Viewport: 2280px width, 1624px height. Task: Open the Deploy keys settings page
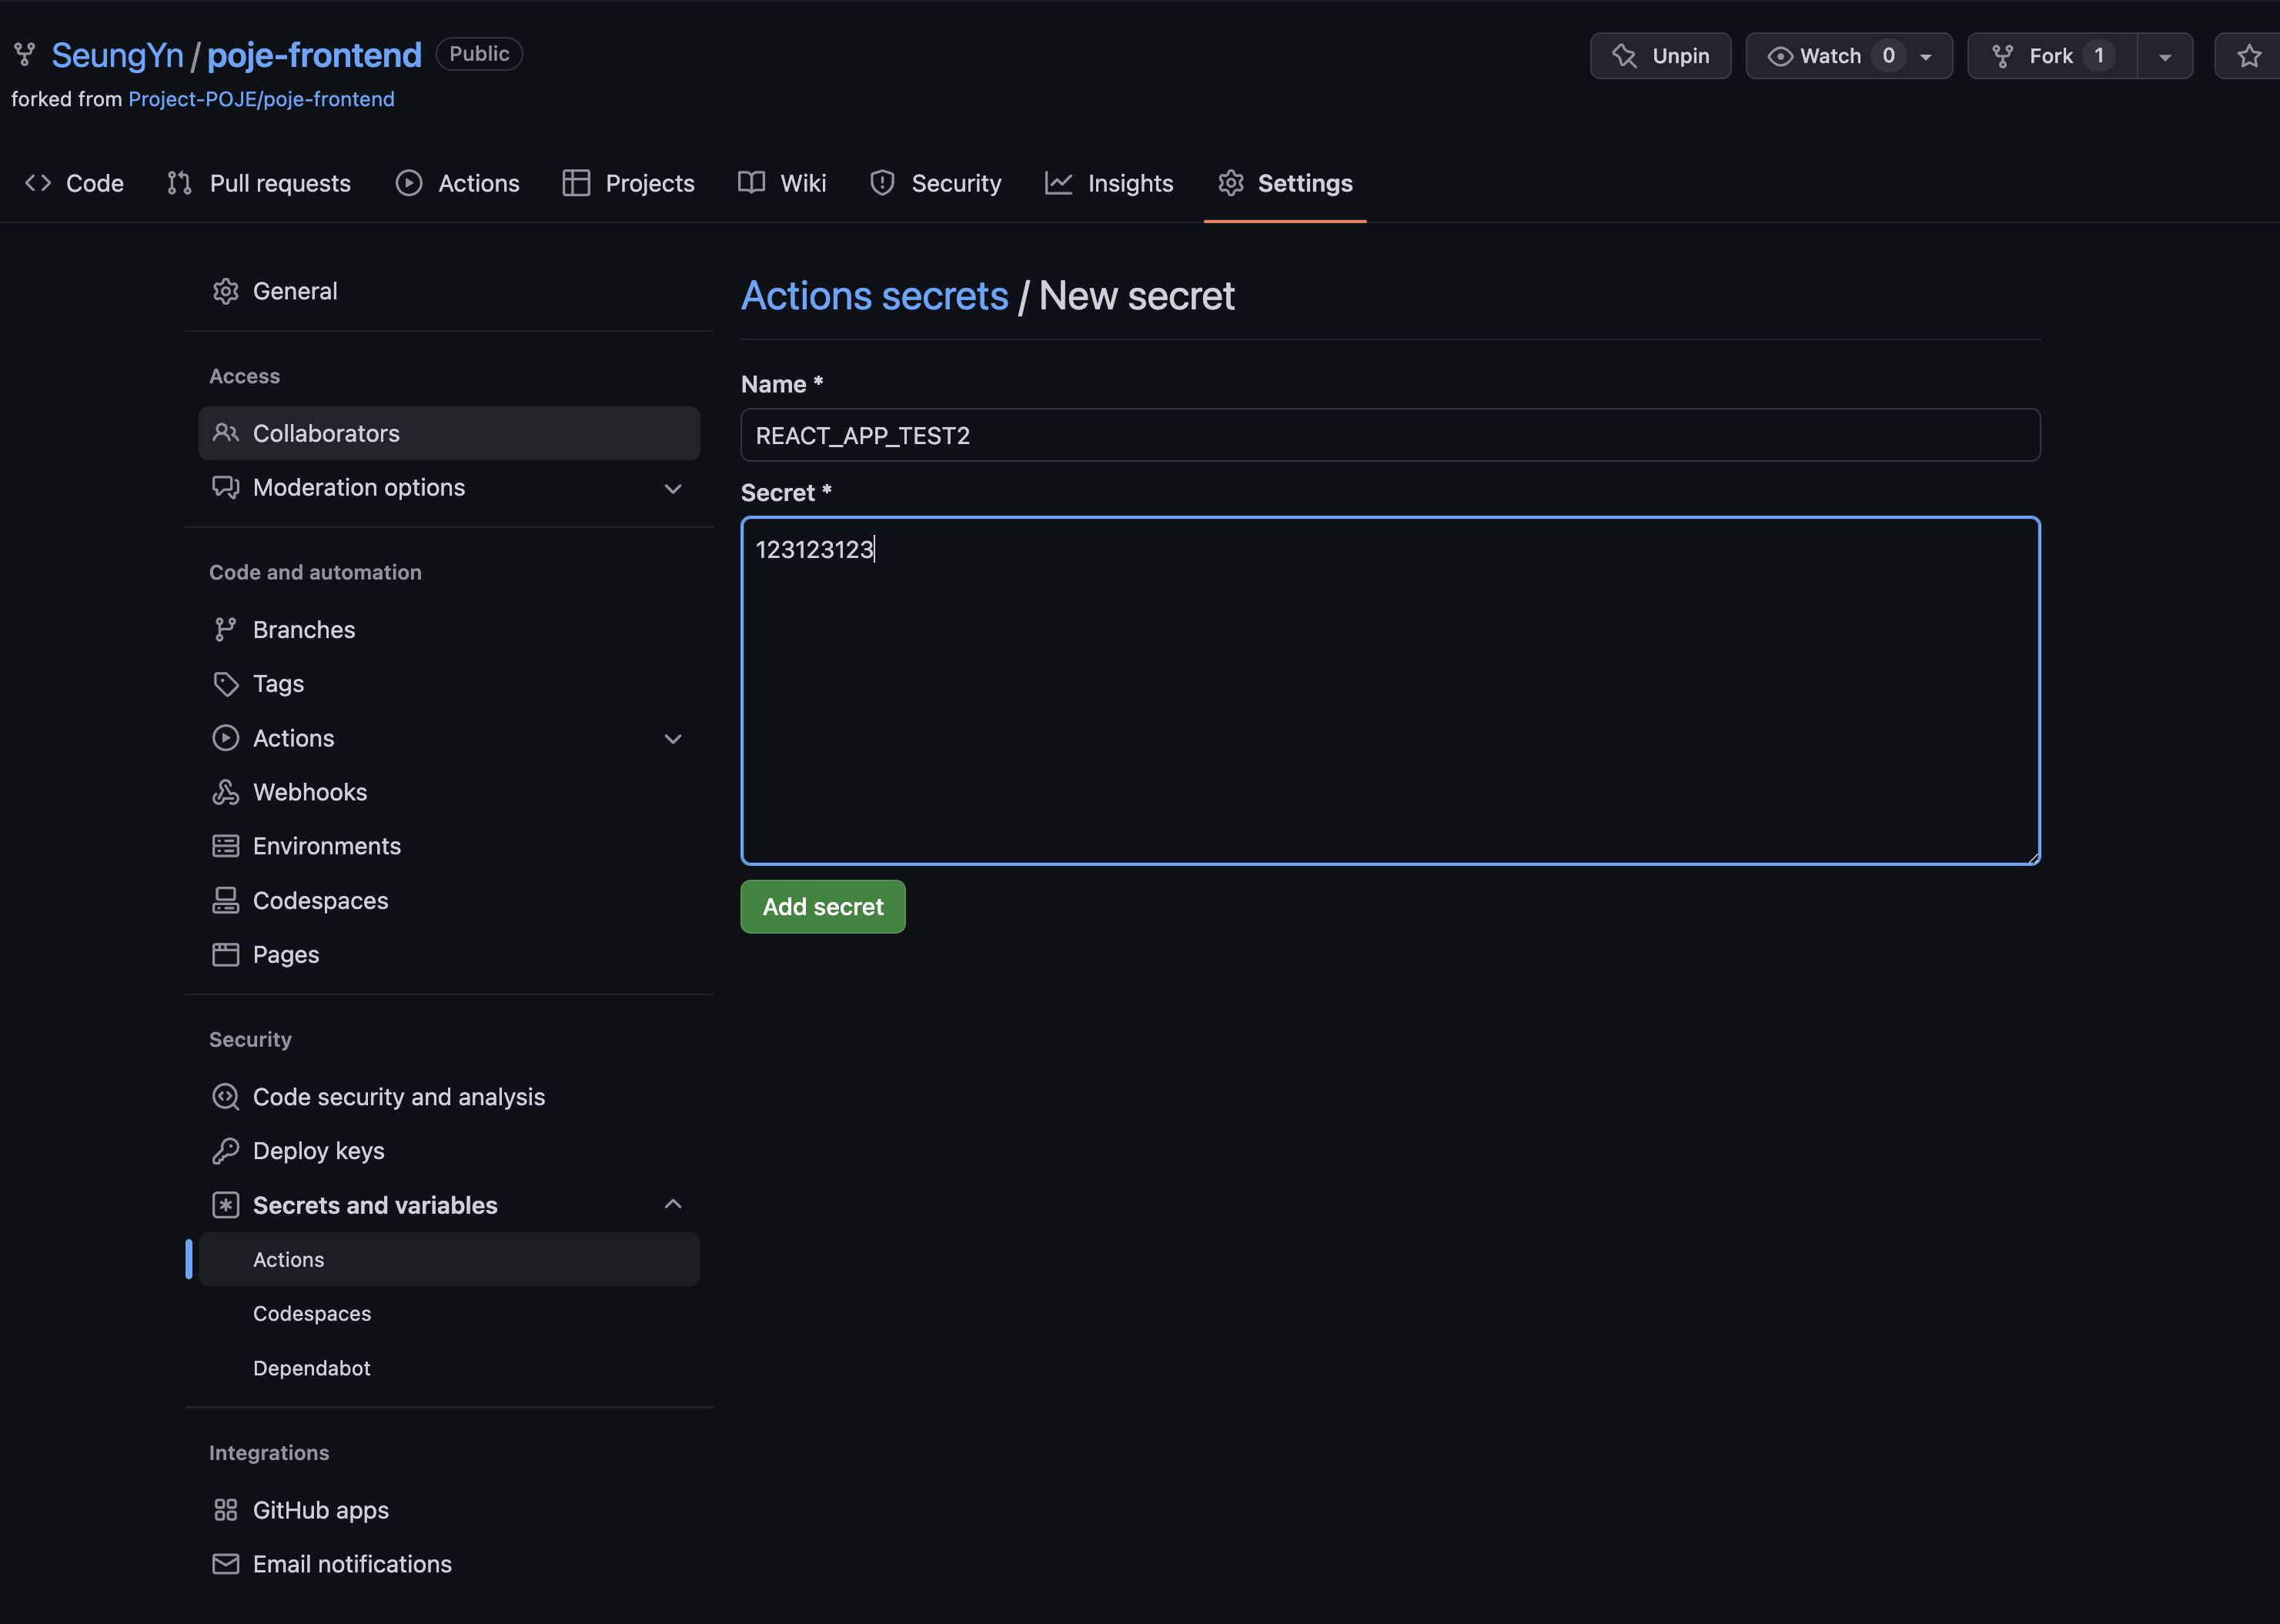click(x=449, y=1151)
